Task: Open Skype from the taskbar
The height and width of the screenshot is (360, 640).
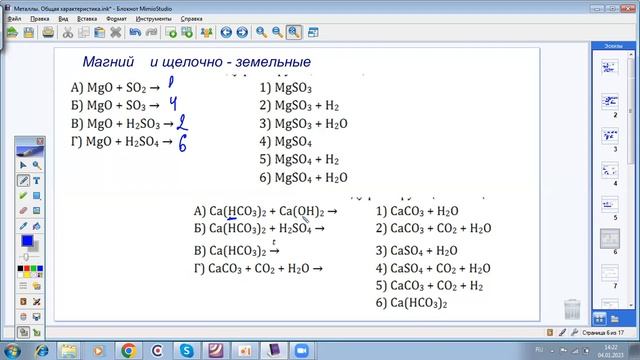Action: tap(187, 351)
